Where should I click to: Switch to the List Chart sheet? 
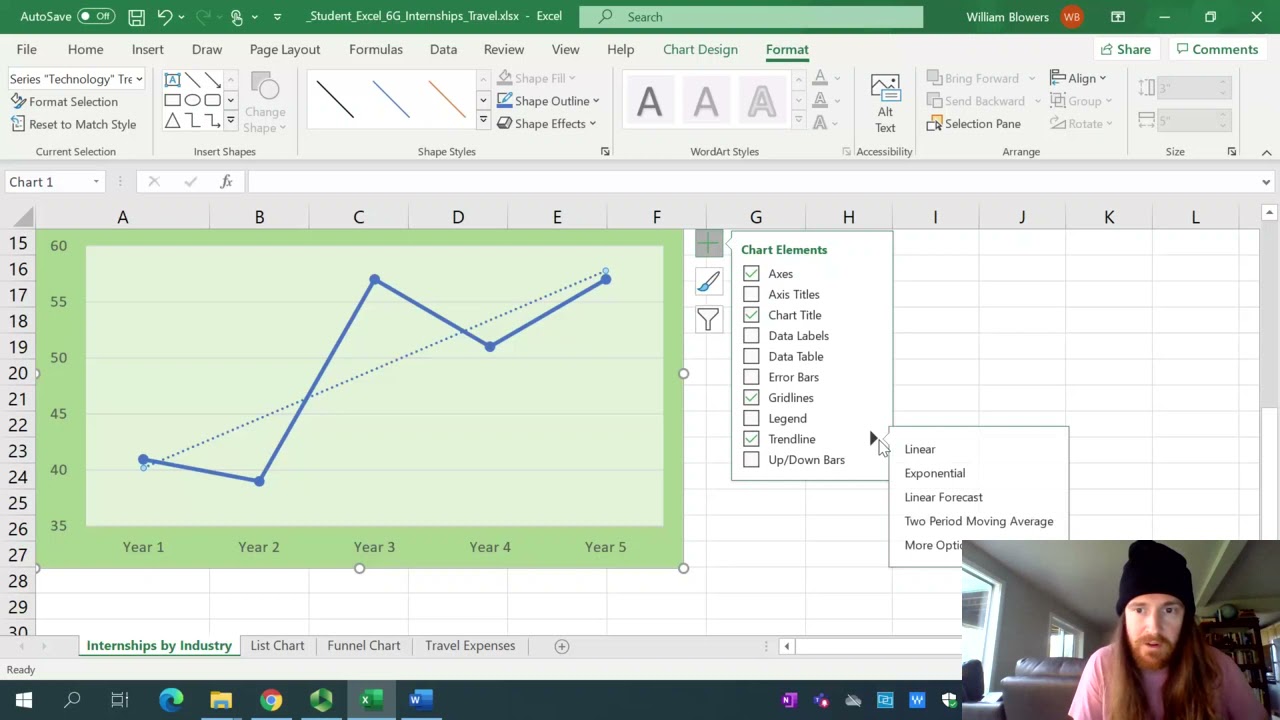pos(277,646)
